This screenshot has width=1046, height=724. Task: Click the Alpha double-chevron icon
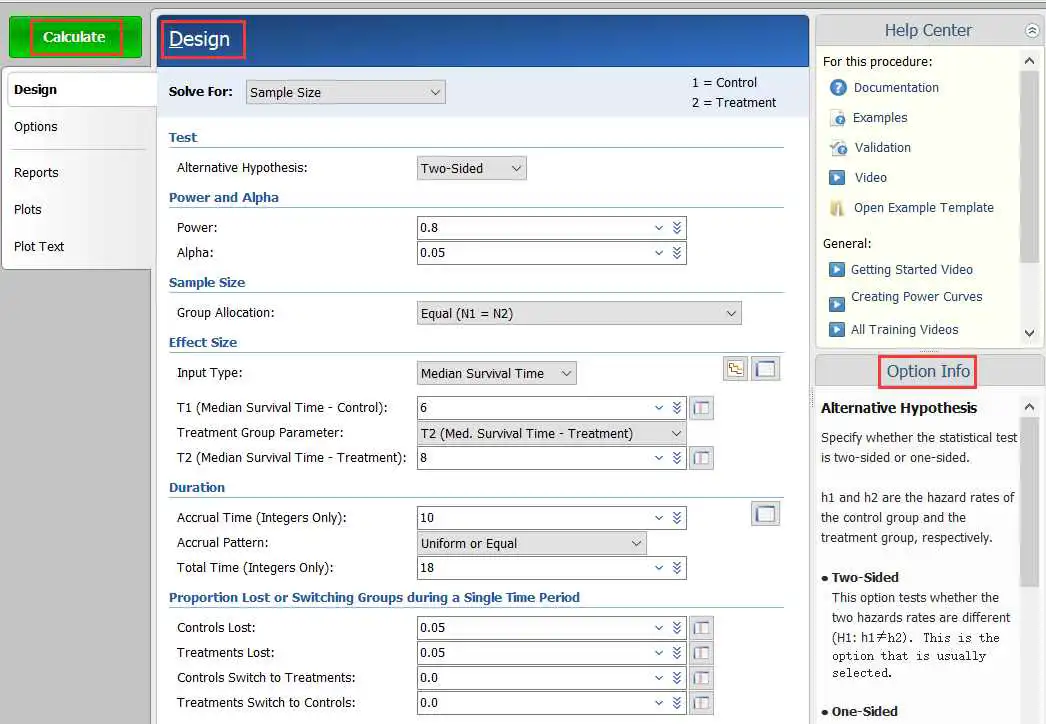click(x=677, y=253)
